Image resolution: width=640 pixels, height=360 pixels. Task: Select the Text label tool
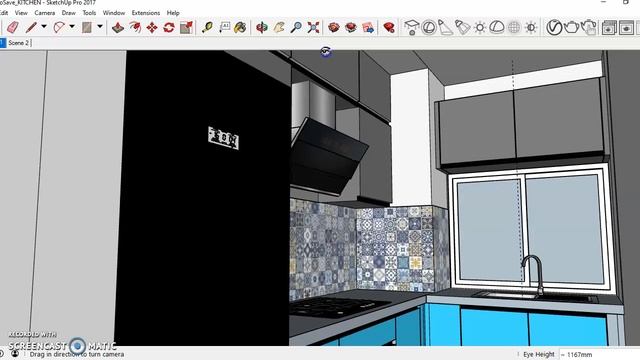224,27
